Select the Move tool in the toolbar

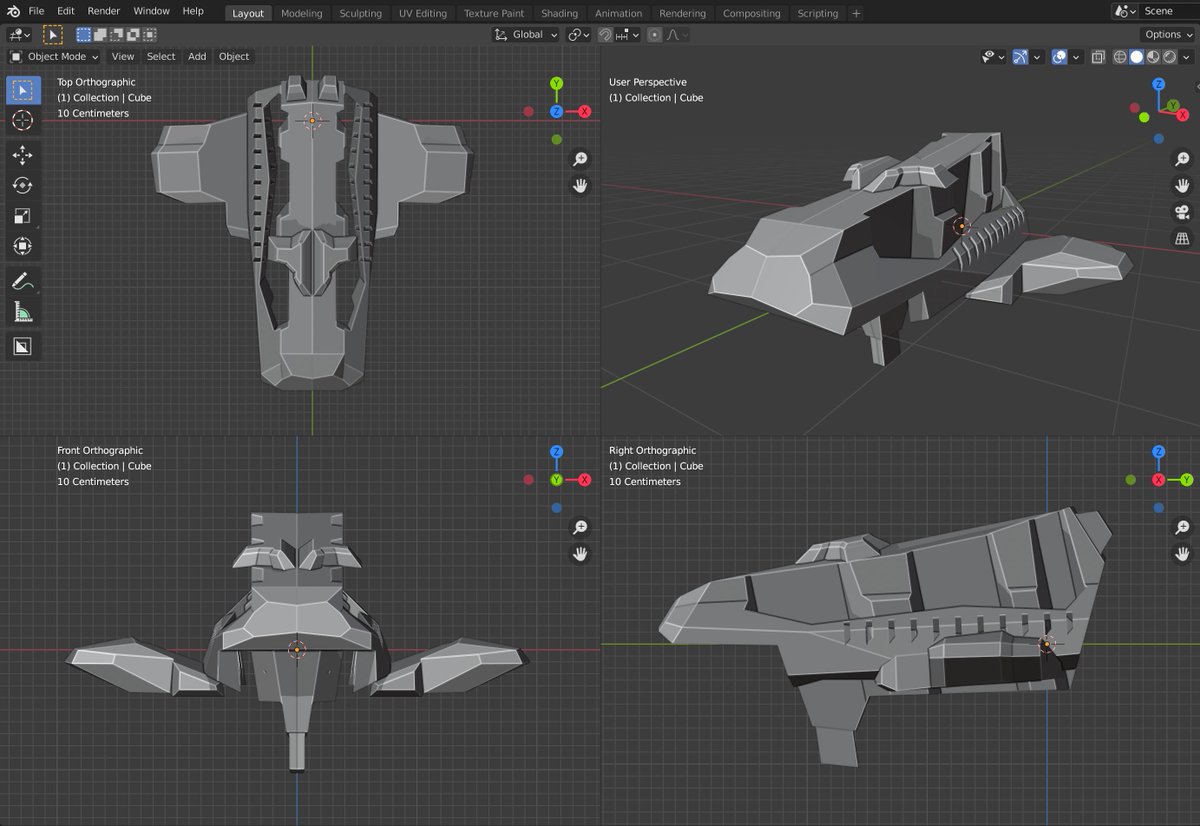(22, 155)
